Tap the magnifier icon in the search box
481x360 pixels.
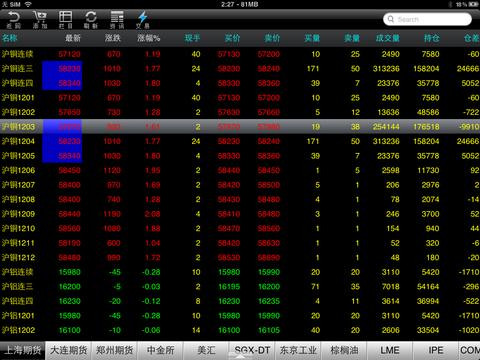click(391, 19)
